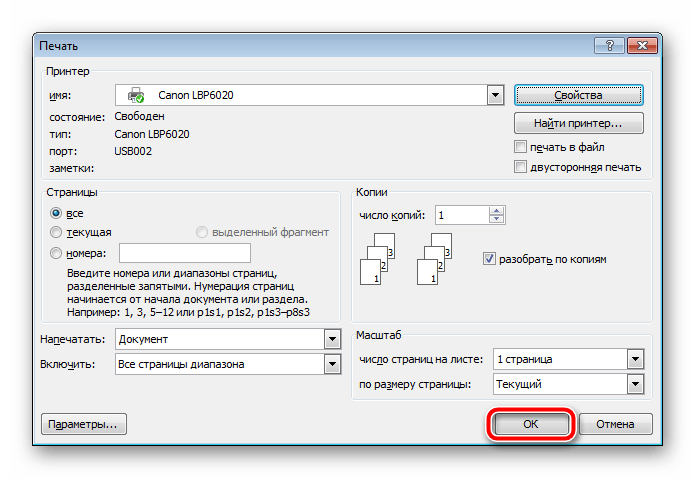The height and width of the screenshot is (478, 695).
Task: Select the 'номера' radio button
Action: click(56, 254)
